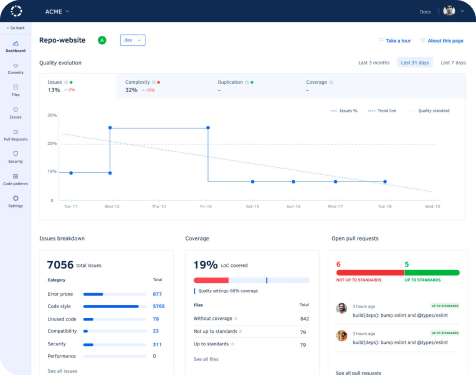Viewport: 476px width, 375px height.
Task: Click See all files link
Action: 206,359
